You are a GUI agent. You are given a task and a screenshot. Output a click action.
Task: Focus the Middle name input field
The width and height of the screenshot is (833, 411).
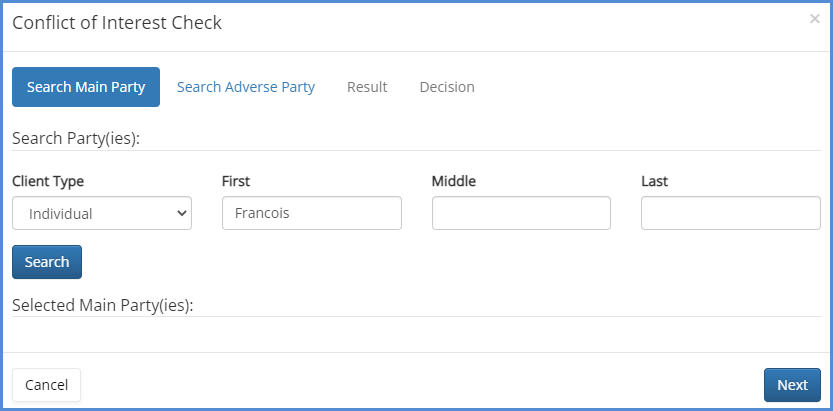(x=521, y=213)
